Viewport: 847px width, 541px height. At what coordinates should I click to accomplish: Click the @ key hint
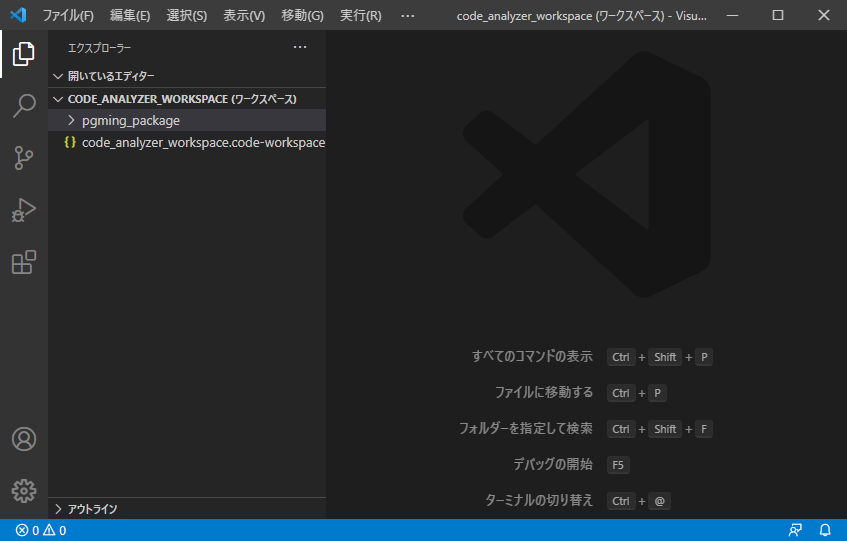(660, 501)
